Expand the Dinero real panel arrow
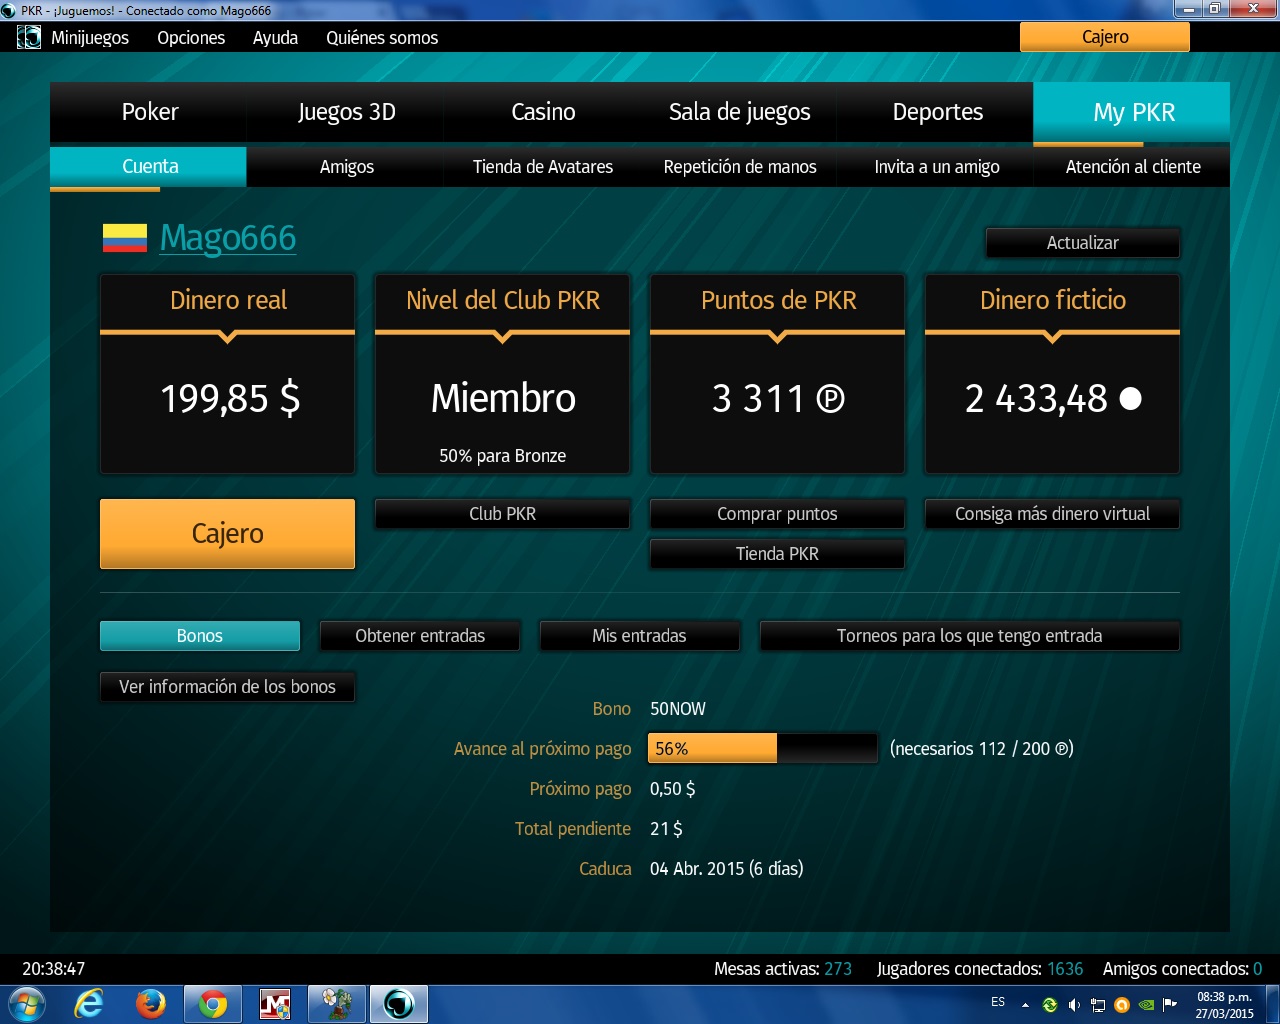 (x=228, y=337)
